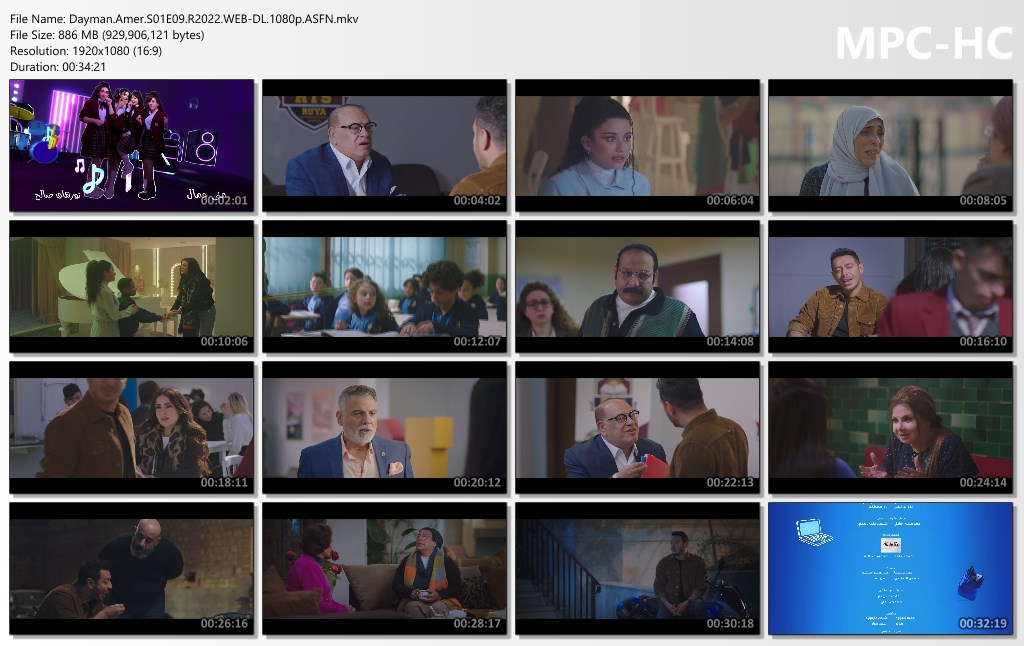Choose the thumbnail at 00:08:05
This screenshot has width=1024, height=646.
(891, 145)
